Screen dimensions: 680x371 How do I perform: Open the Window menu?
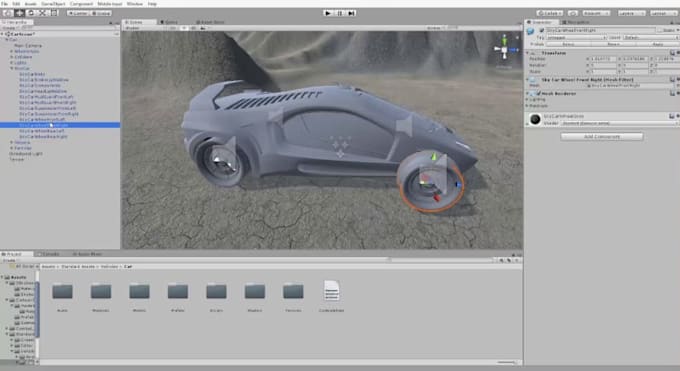(x=134, y=3)
